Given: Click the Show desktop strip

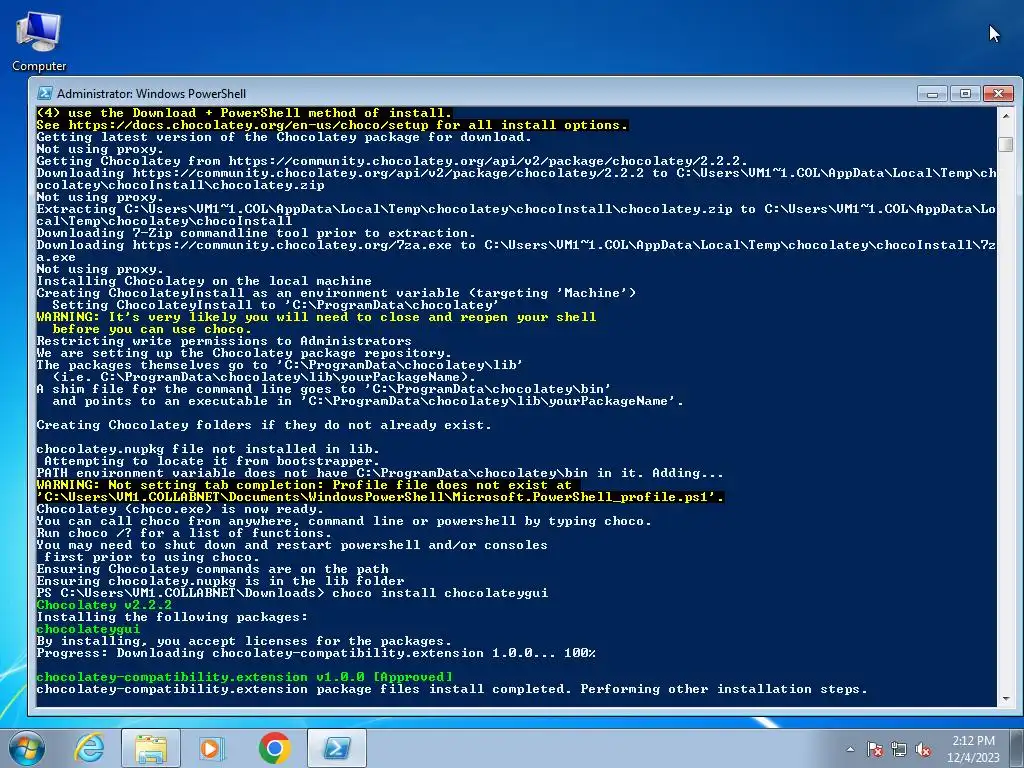Looking at the screenshot, I should click(1018, 748).
